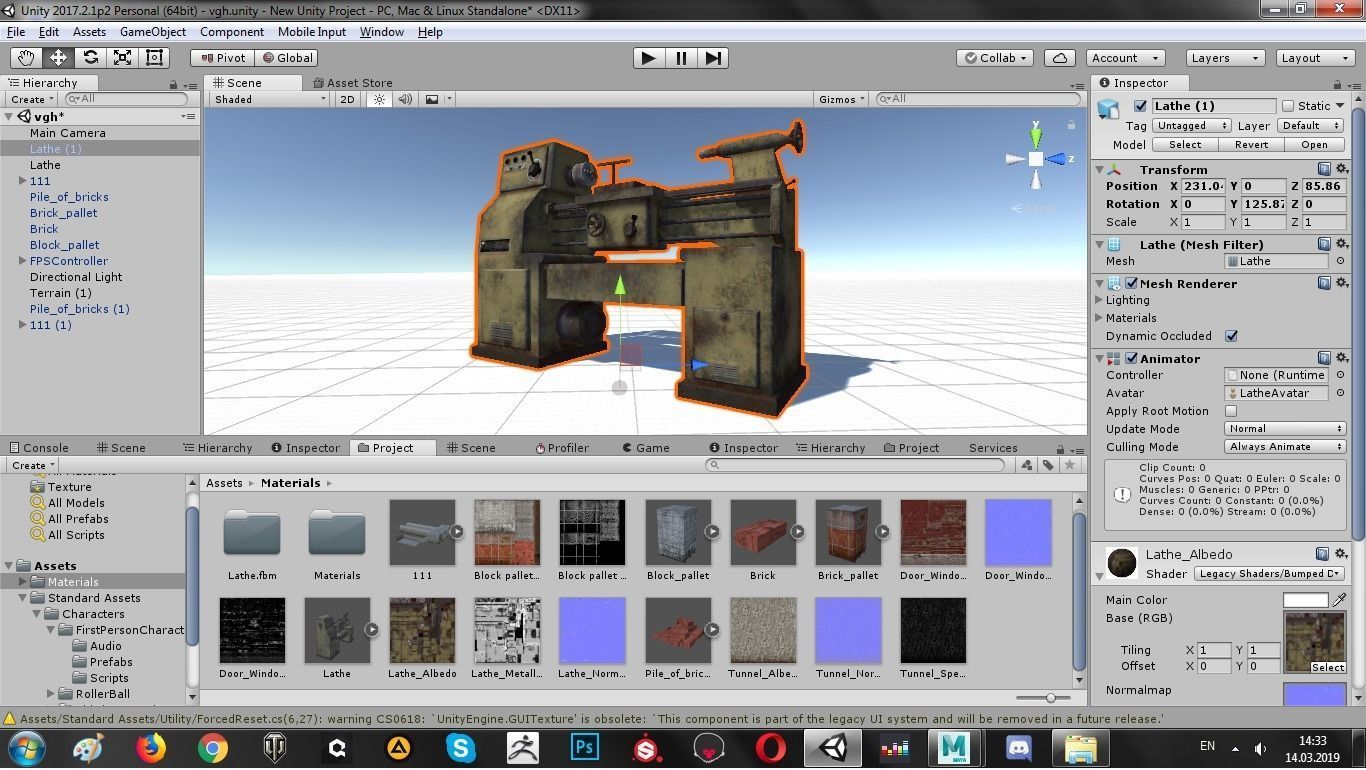This screenshot has height=770, width=1366.
Task: Click the Normalmap texture swatch
Action: pyautogui.click(x=1315, y=694)
